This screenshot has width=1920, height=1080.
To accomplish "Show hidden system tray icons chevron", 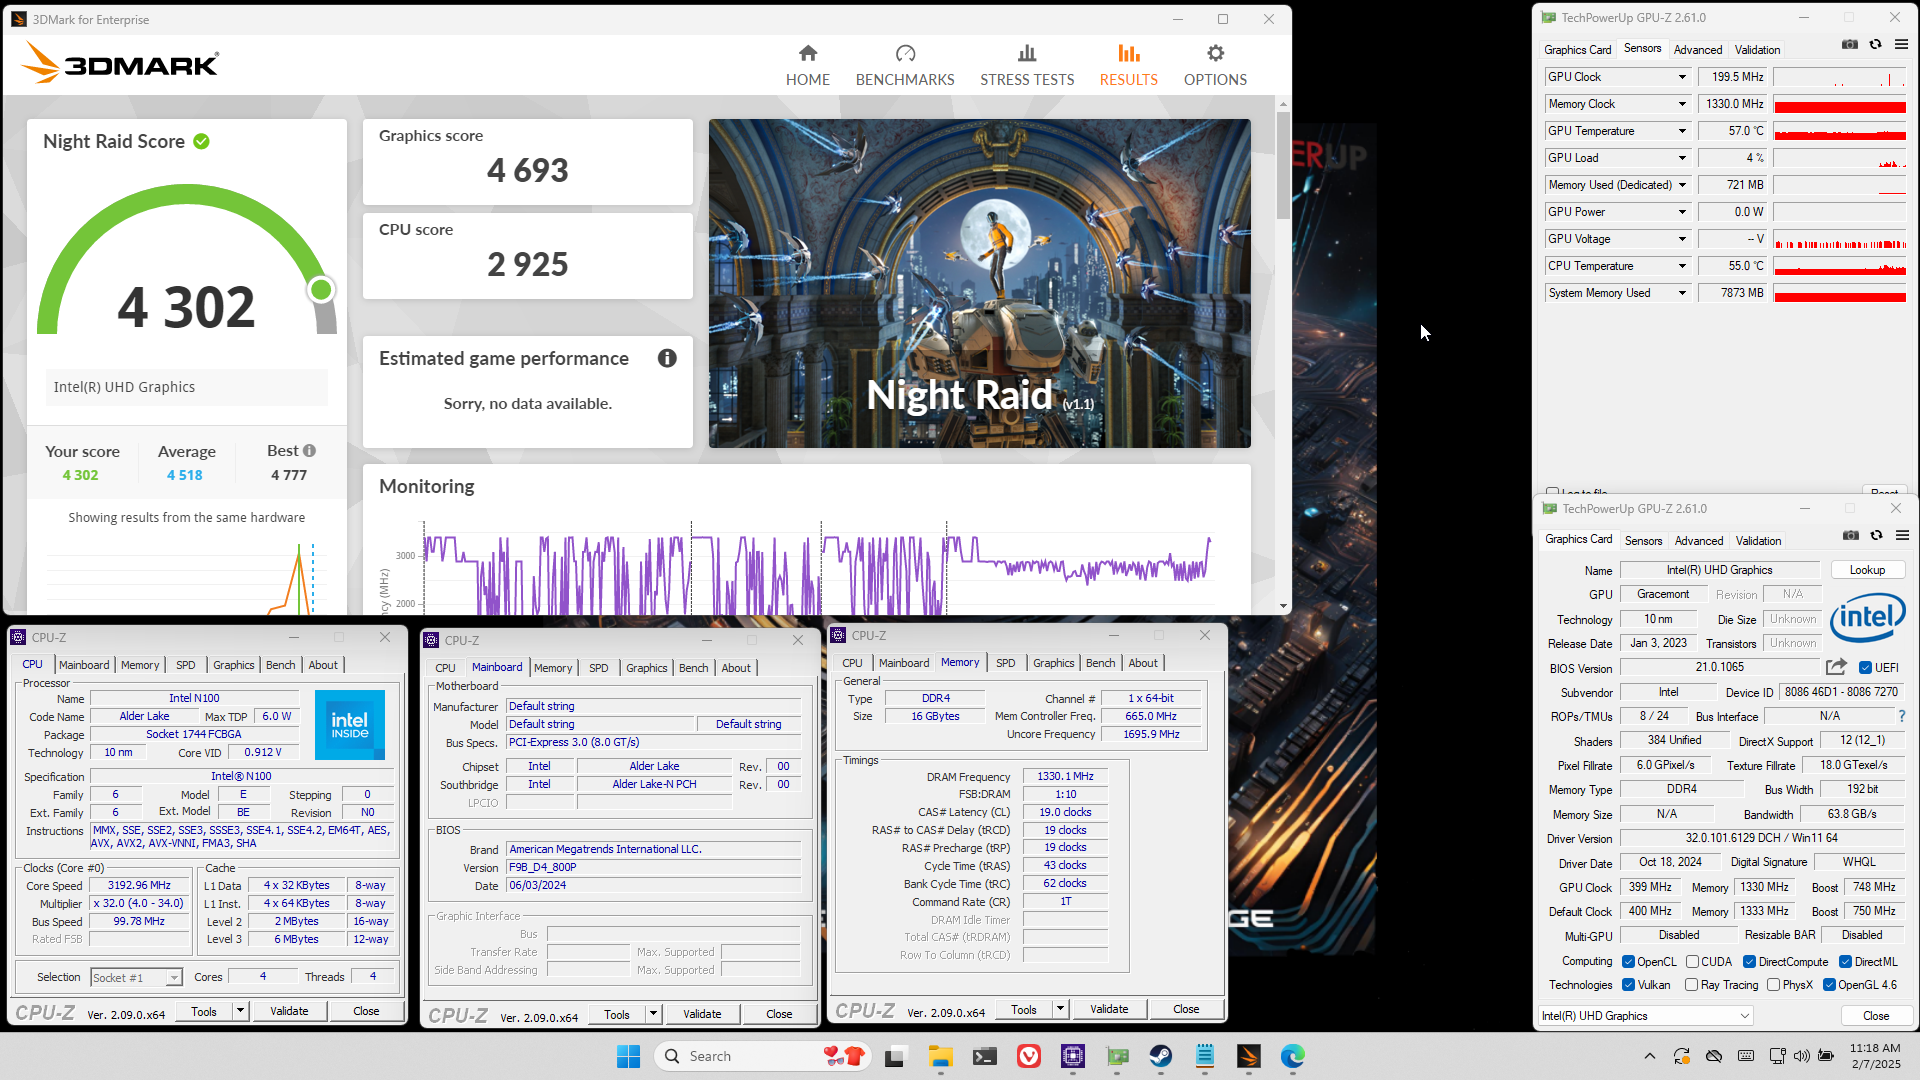I will pyautogui.click(x=1649, y=1056).
